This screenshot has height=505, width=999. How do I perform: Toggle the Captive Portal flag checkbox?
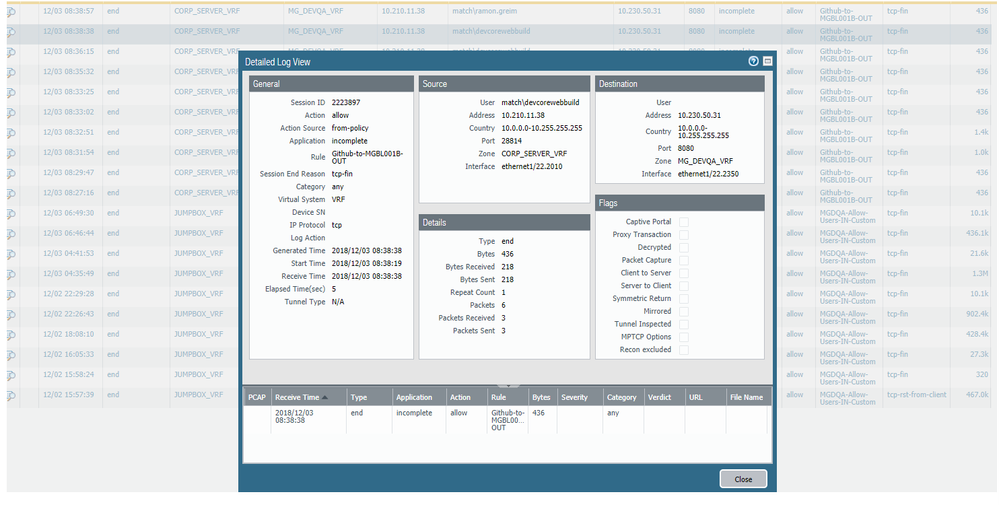(x=684, y=222)
